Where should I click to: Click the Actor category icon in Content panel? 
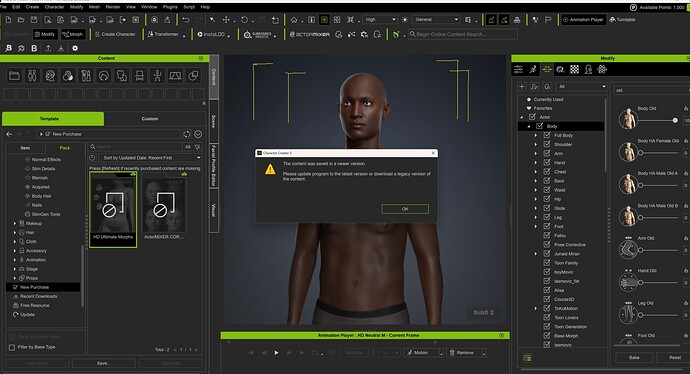pyautogui.click(x=32, y=76)
